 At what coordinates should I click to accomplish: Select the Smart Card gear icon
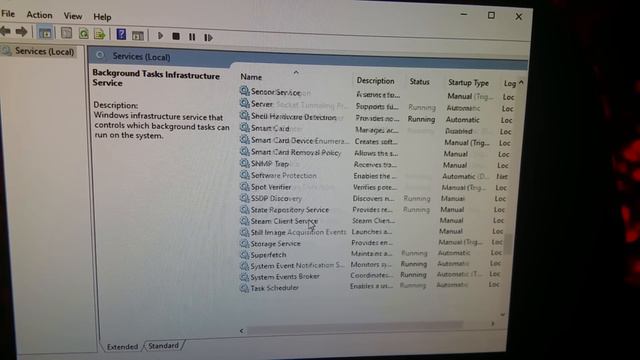point(244,127)
